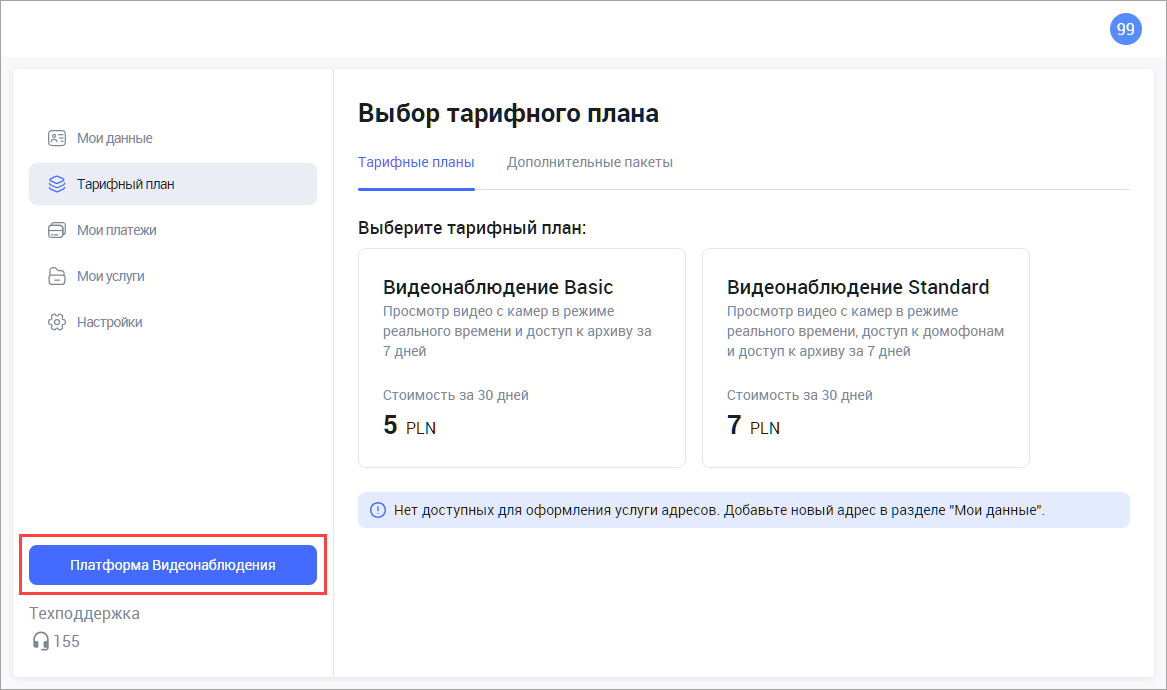
Task: Click the ID card icon beside Мои данные
Action: tap(57, 138)
